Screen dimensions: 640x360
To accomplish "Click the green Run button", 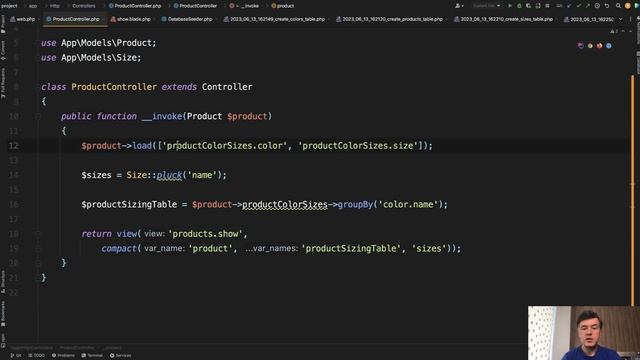I will coord(510,6).
